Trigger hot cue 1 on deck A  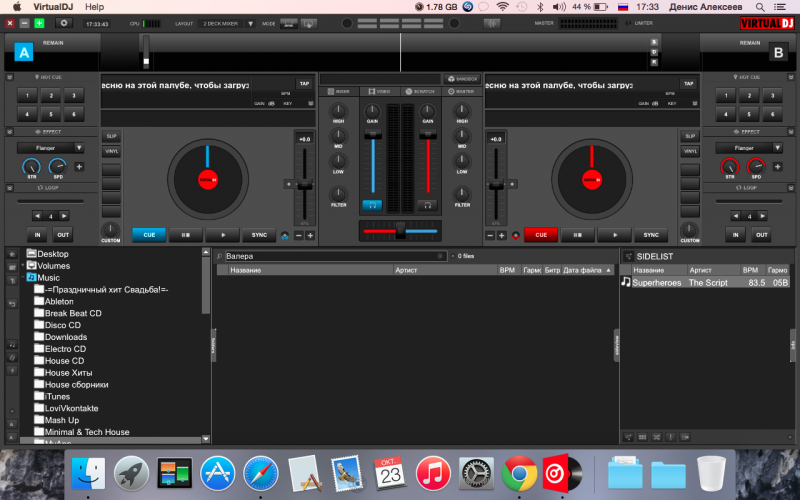pos(28,95)
